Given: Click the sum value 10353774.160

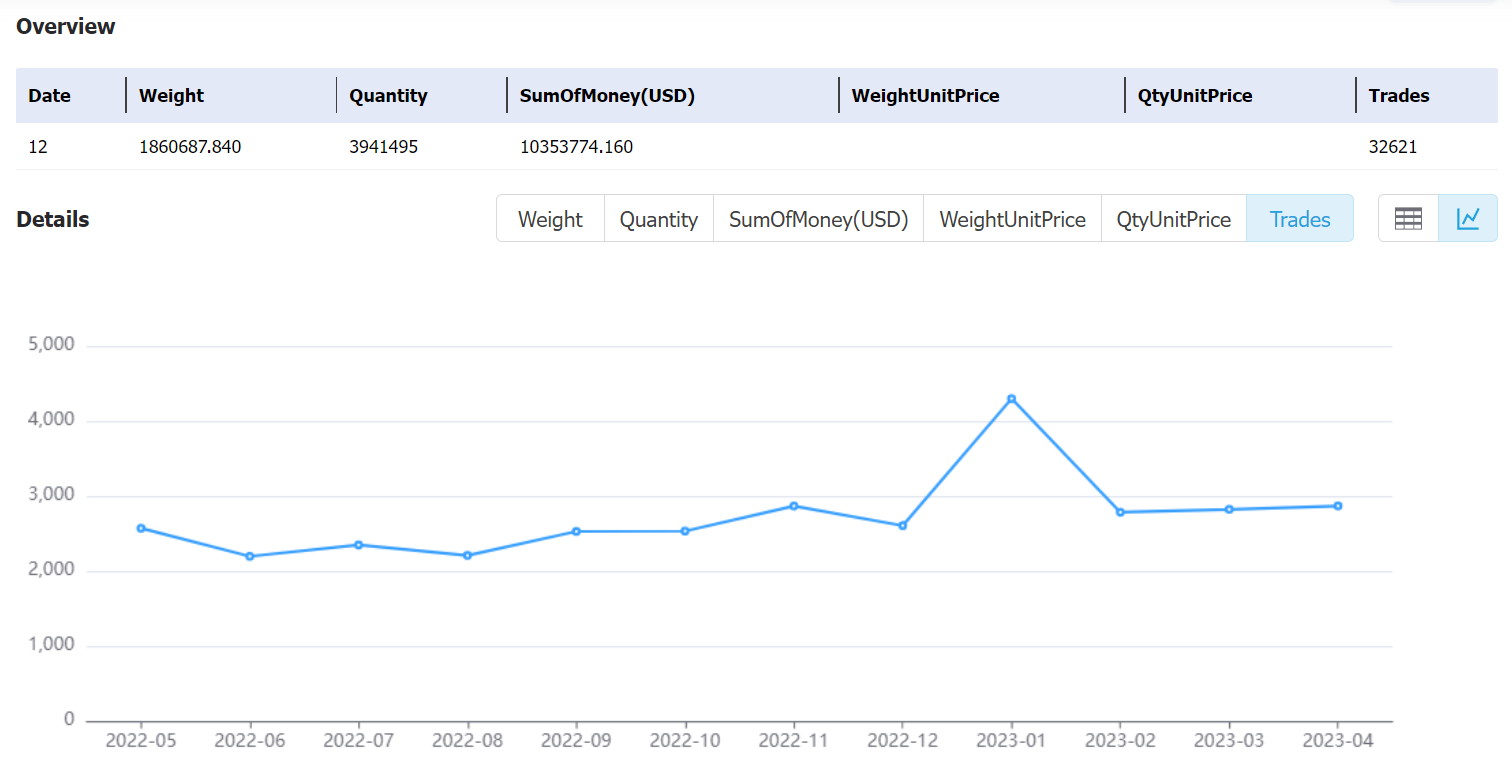Looking at the screenshot, I should point(576,147).
